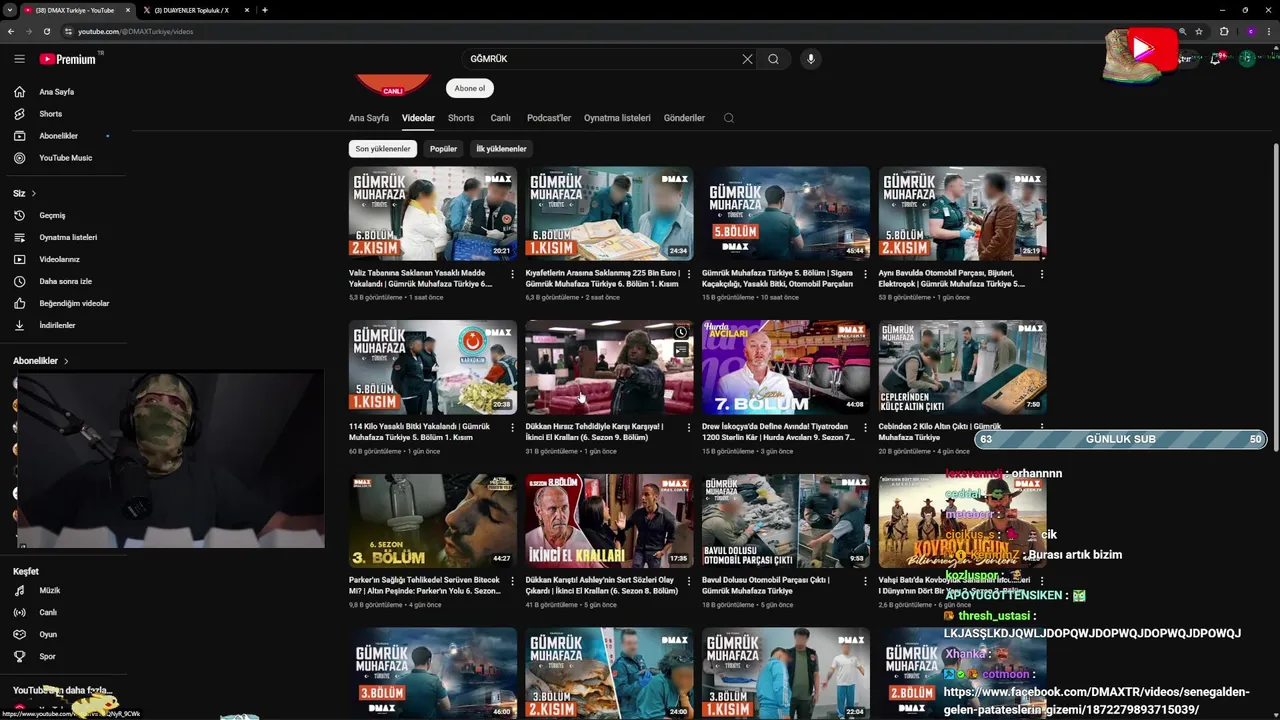Open options menu for Kıyafetlerin Arasına video

click(689, 274)
